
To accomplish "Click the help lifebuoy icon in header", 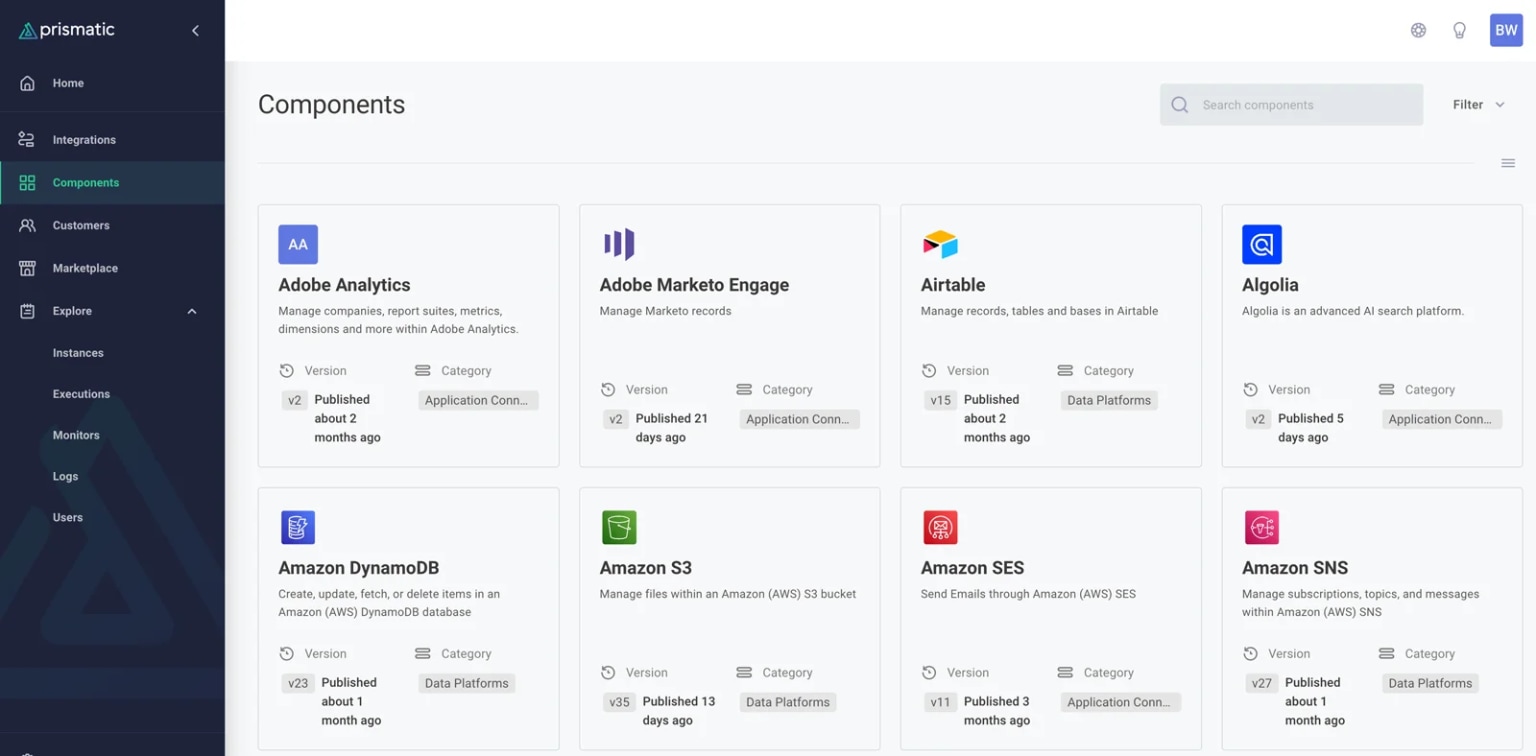I will pos(1418,30).
